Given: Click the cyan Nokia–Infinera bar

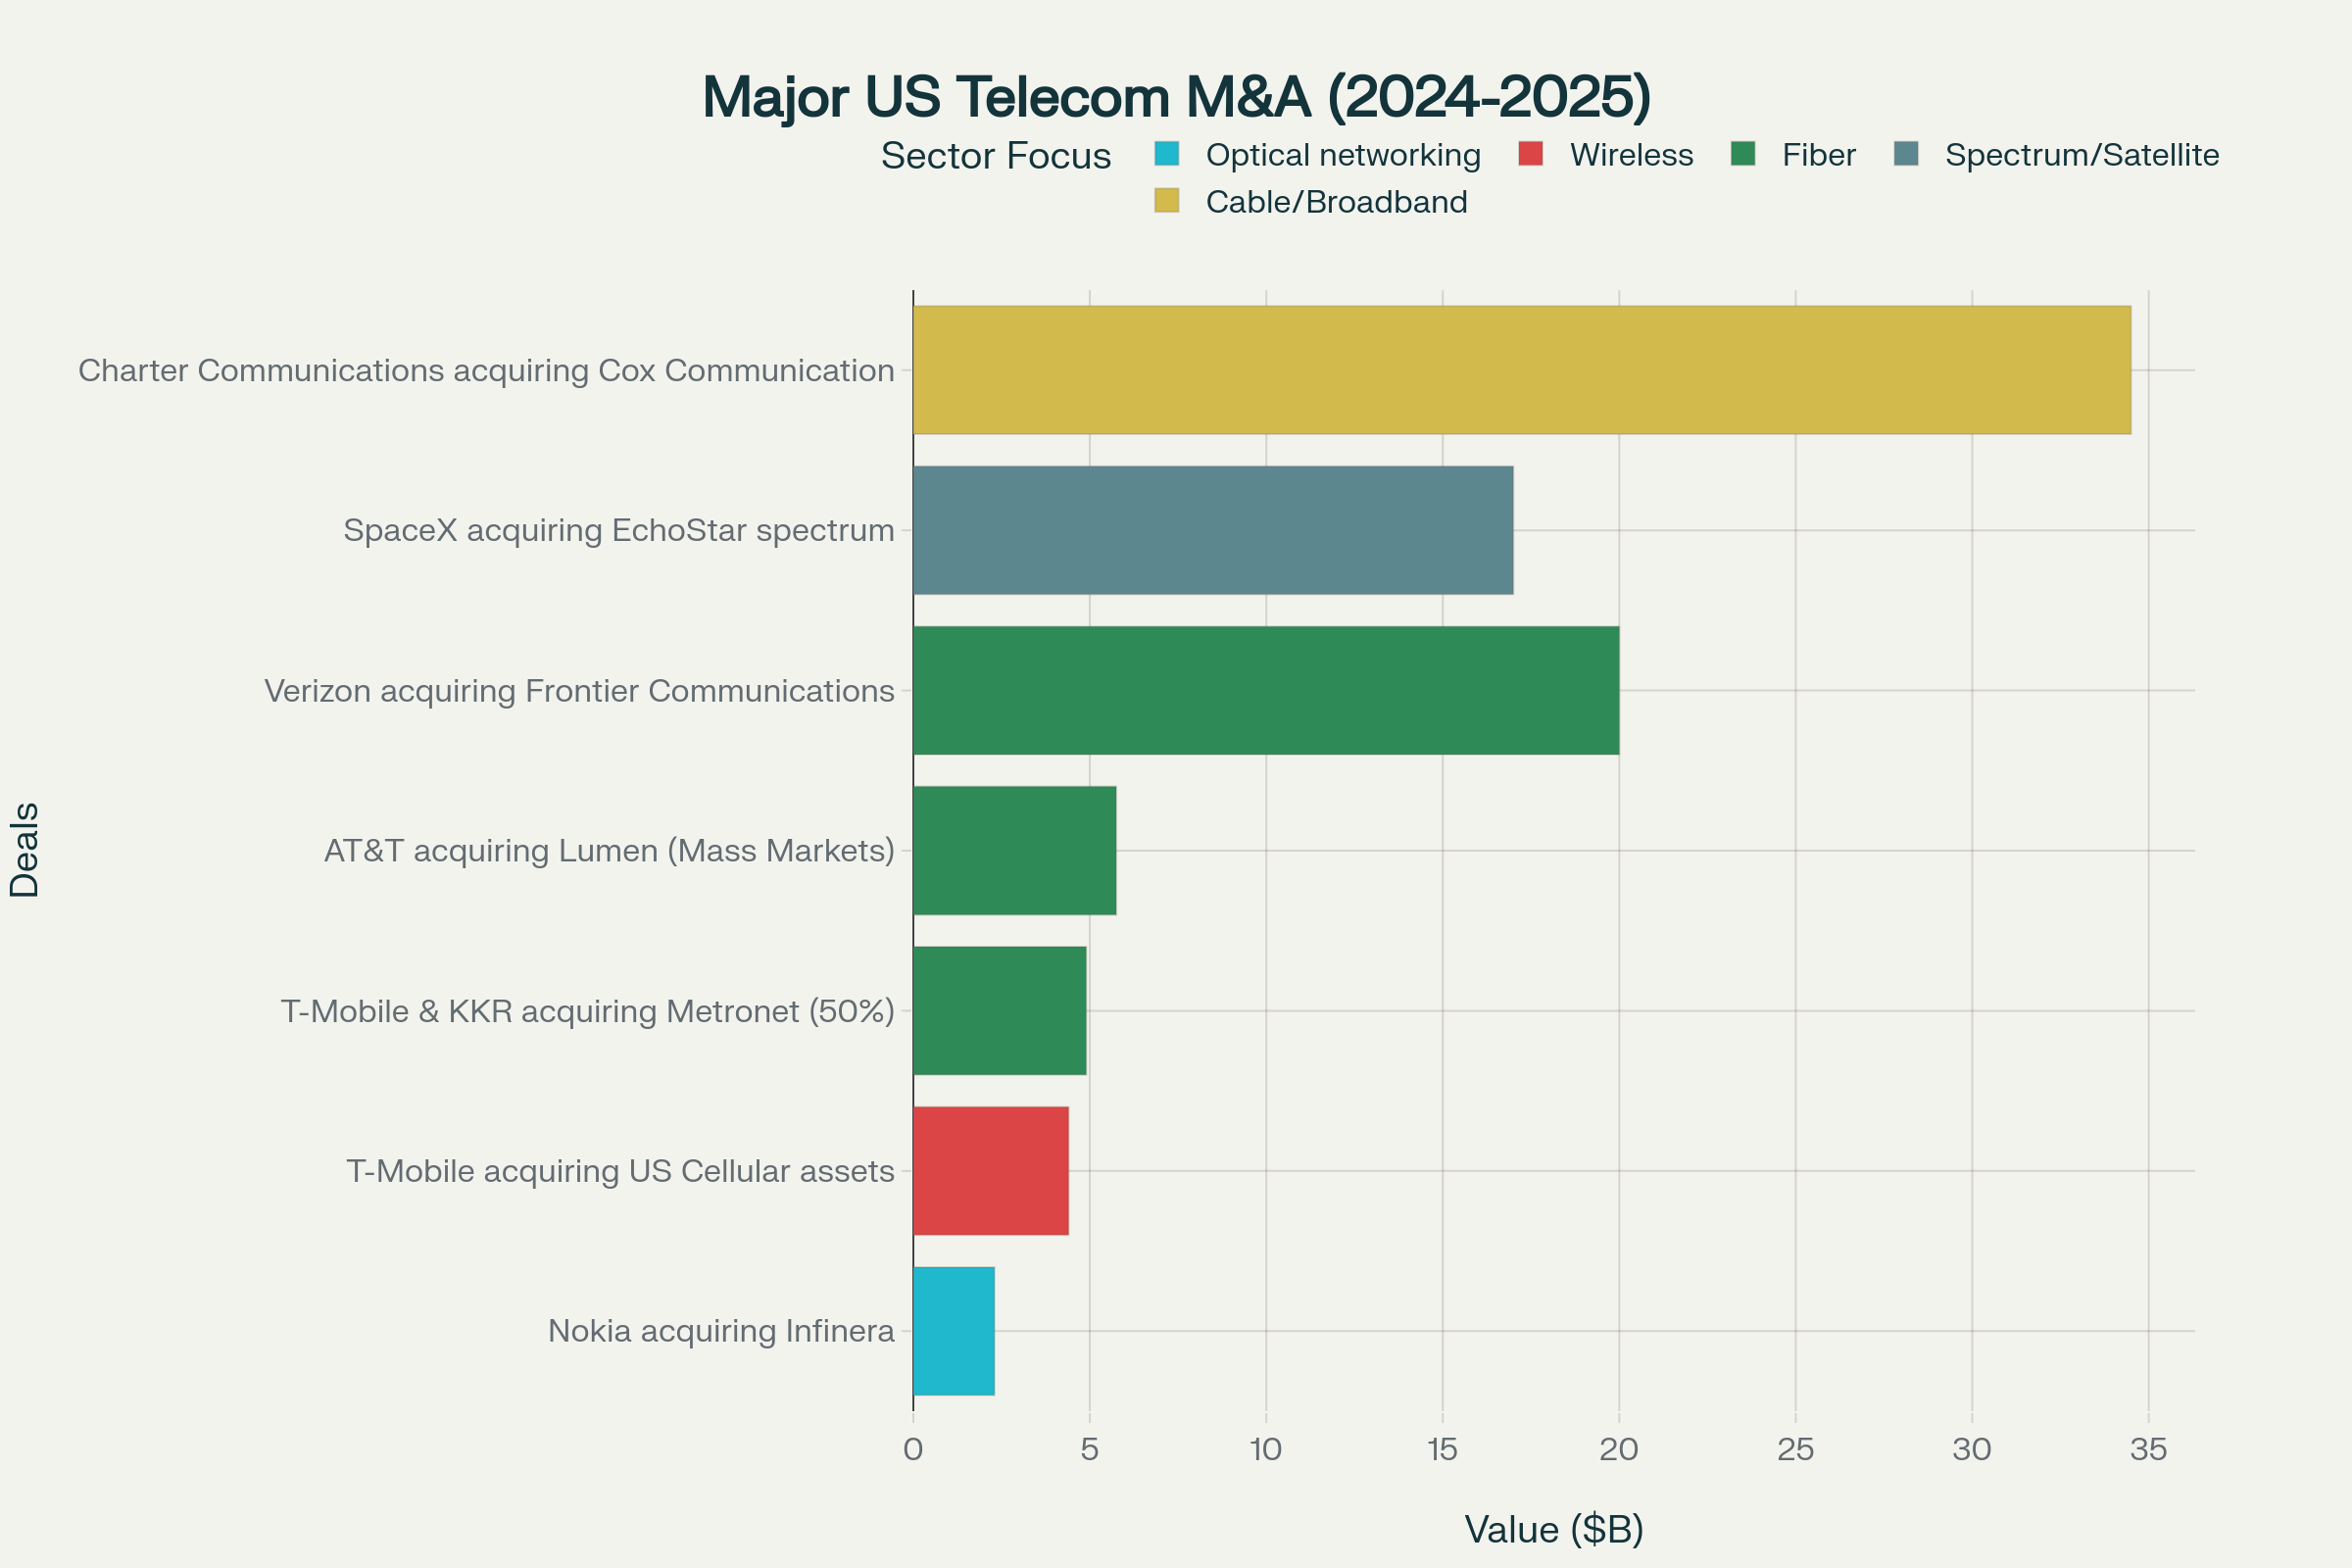Looking at the screenshot, I should (x=954, y=1330).
